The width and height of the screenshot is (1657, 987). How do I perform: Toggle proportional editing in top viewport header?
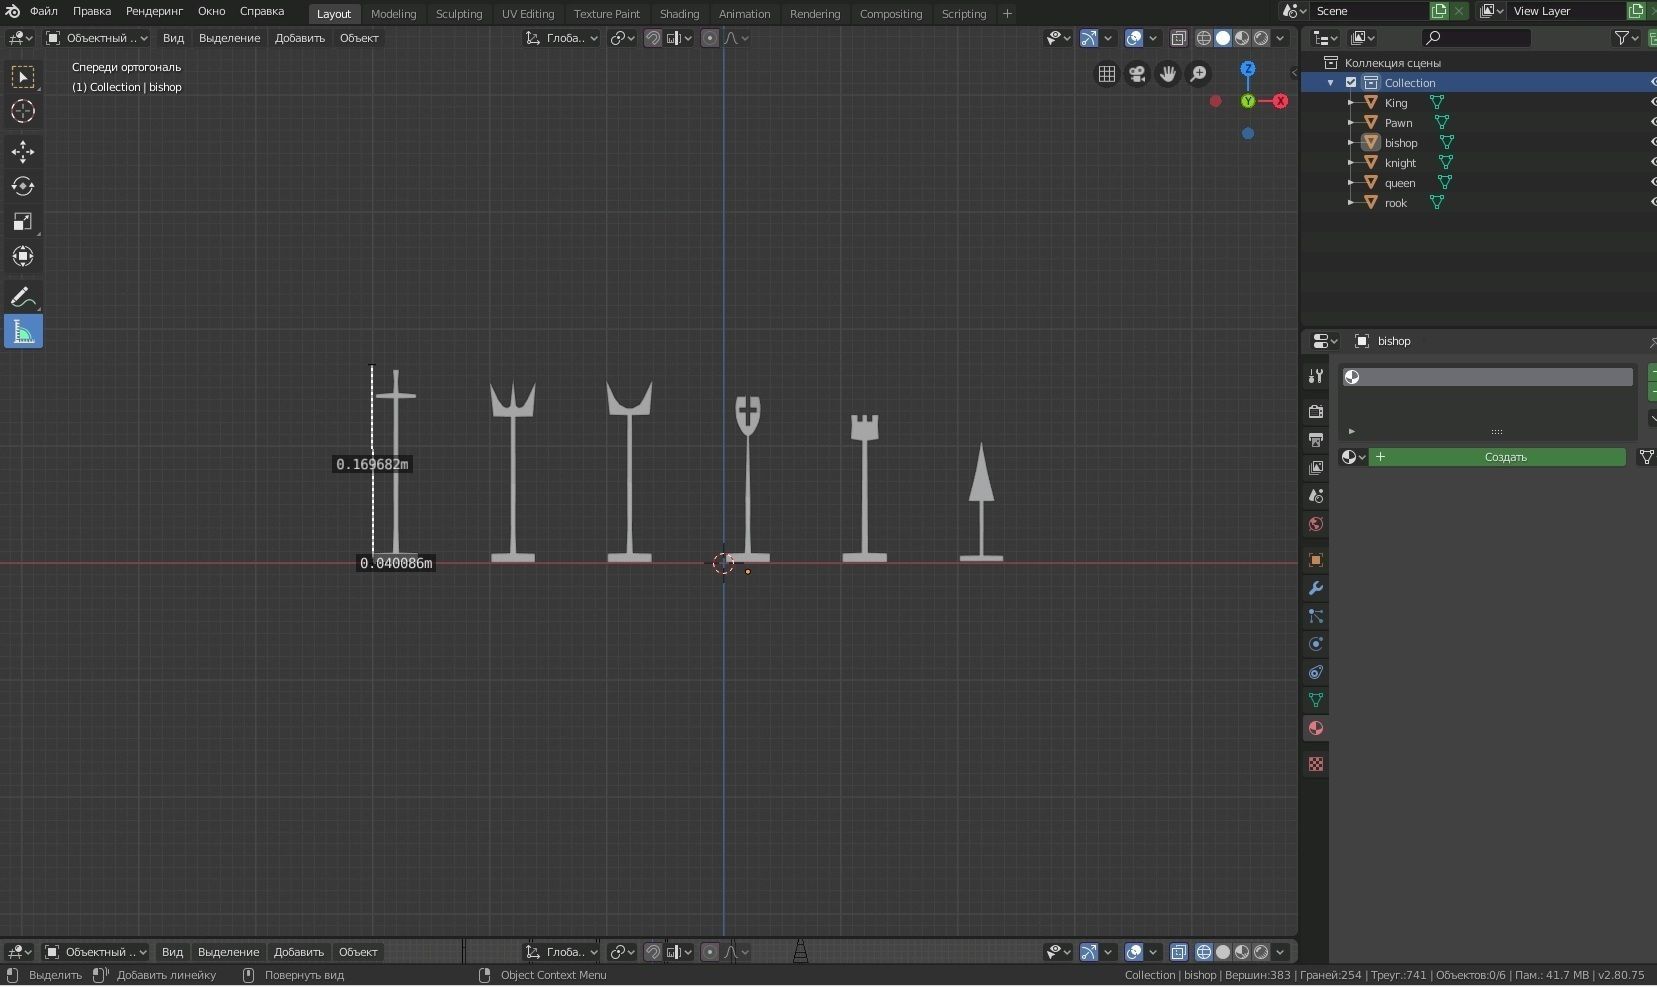coord(710,38)
